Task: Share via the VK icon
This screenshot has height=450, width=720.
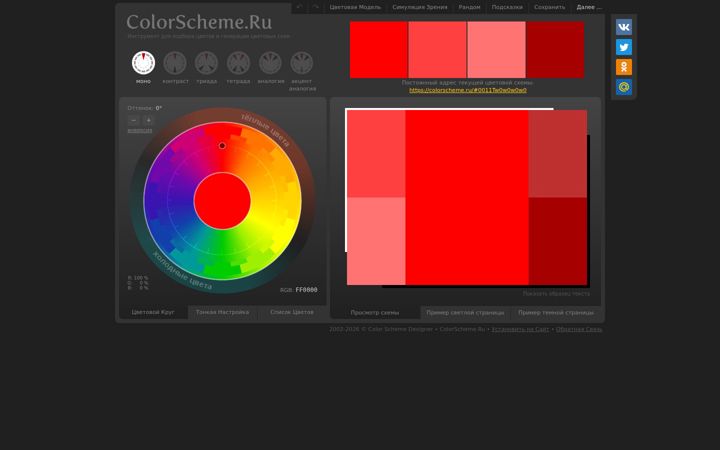Action: pos(624,27)
